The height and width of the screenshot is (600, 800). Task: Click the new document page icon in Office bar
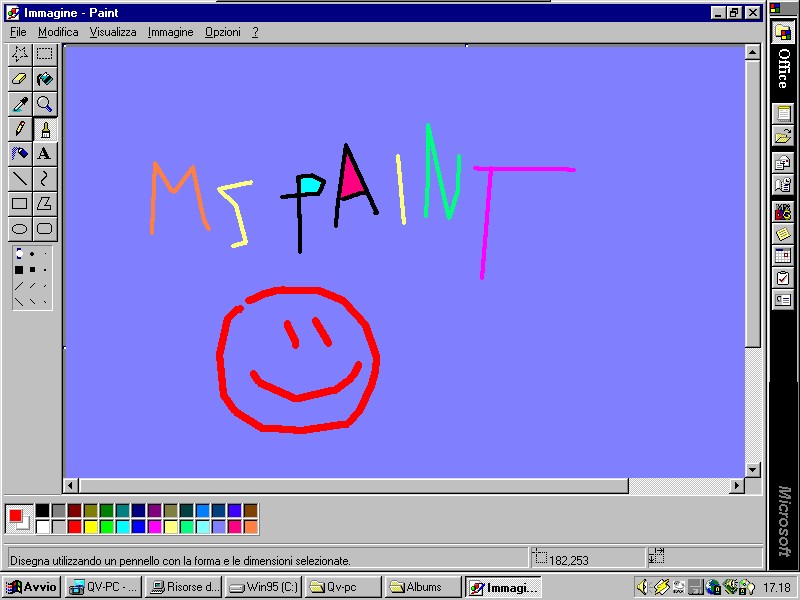point(783,113)
